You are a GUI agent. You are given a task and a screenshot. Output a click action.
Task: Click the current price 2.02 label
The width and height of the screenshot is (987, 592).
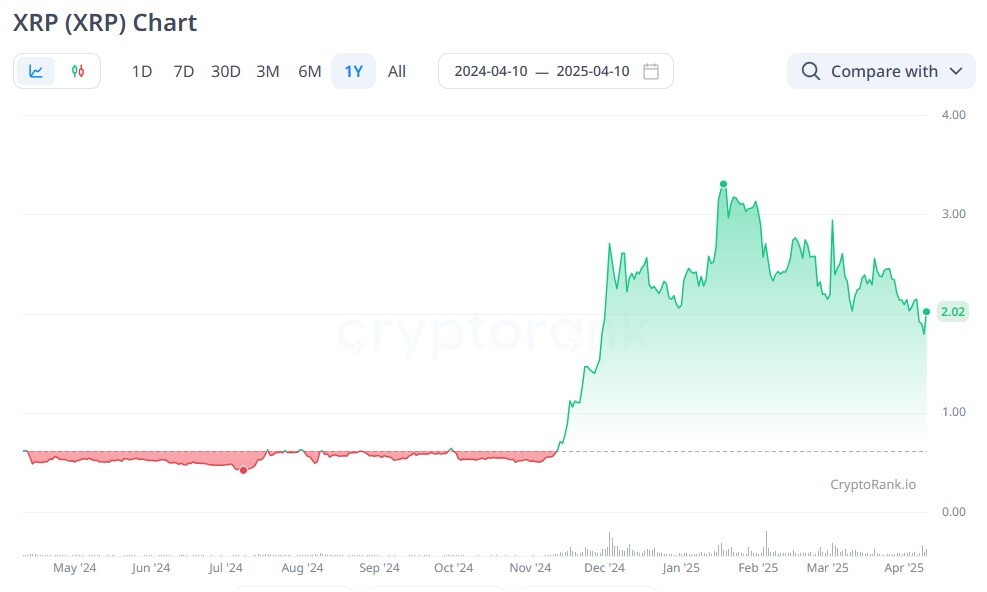(952, 312)
